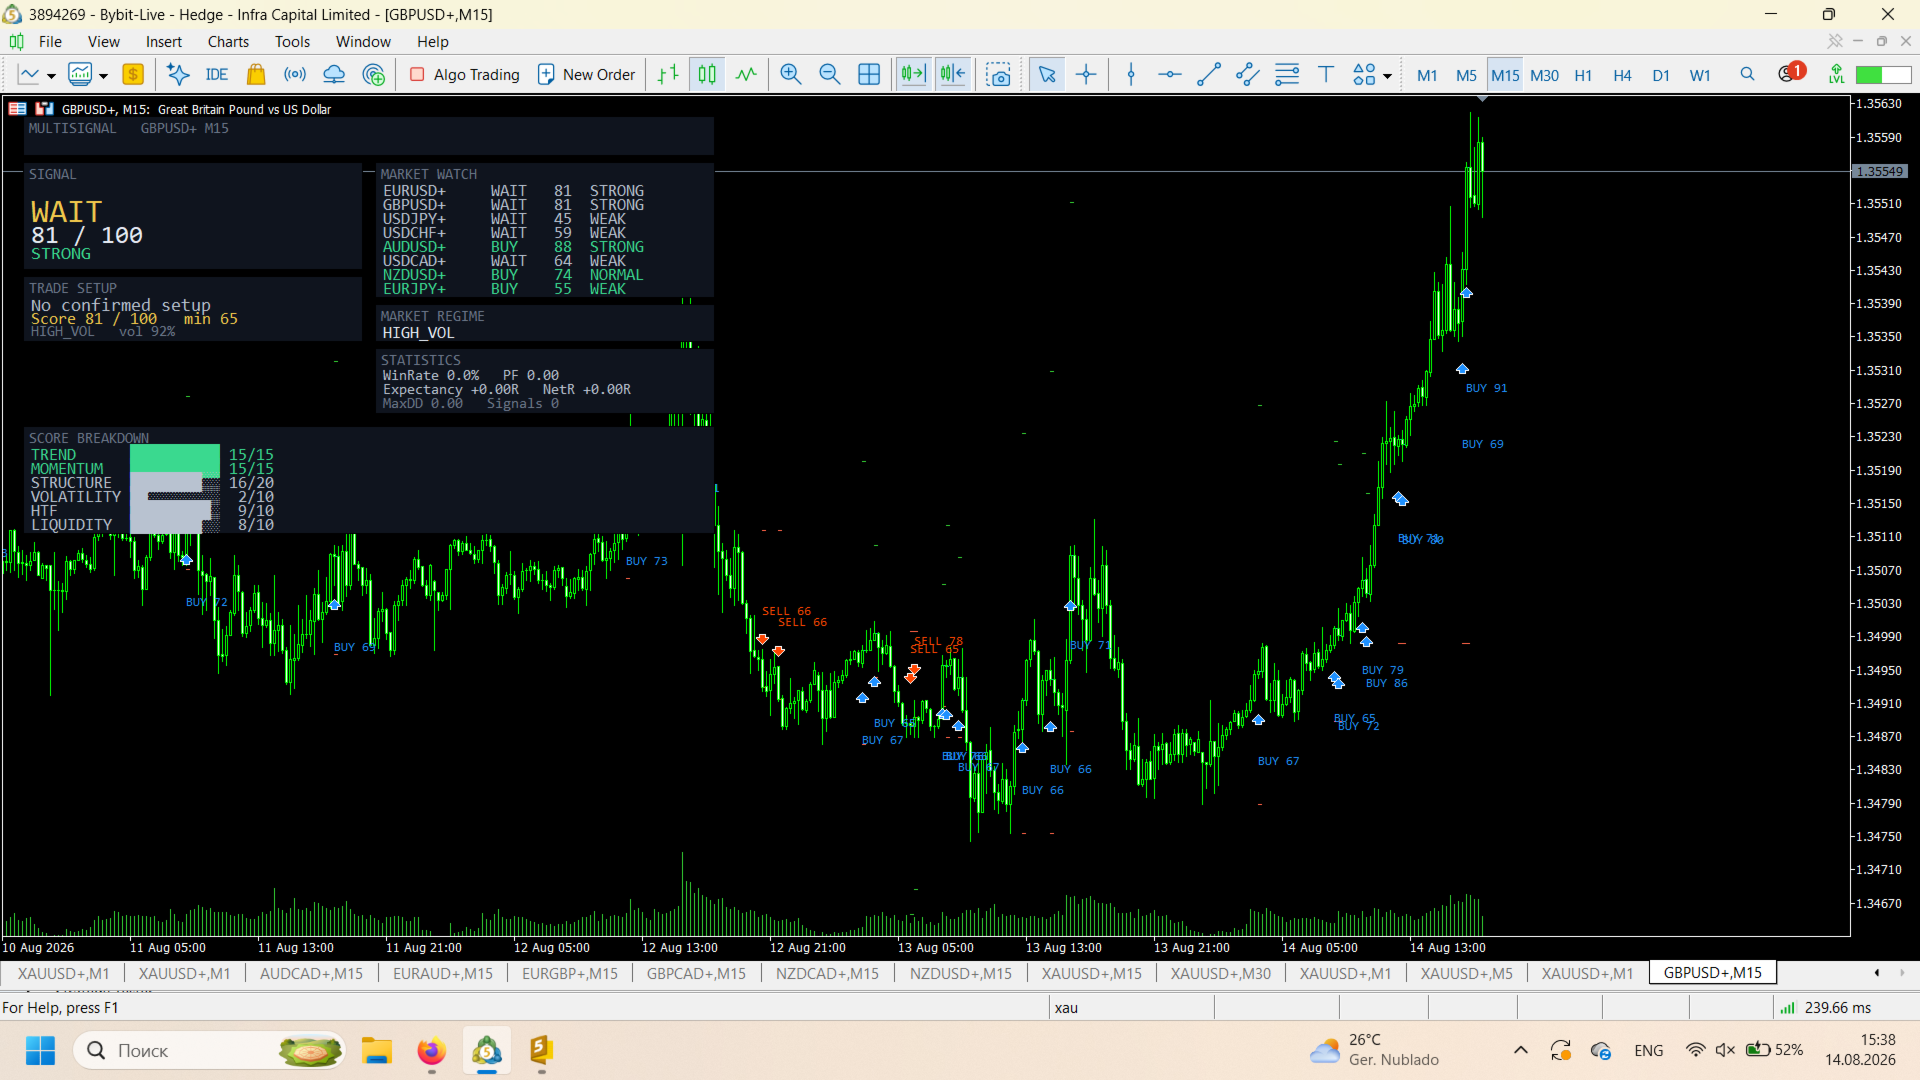Set timeframe to D1
1920x1080 pixels.
click(1661, 75)
